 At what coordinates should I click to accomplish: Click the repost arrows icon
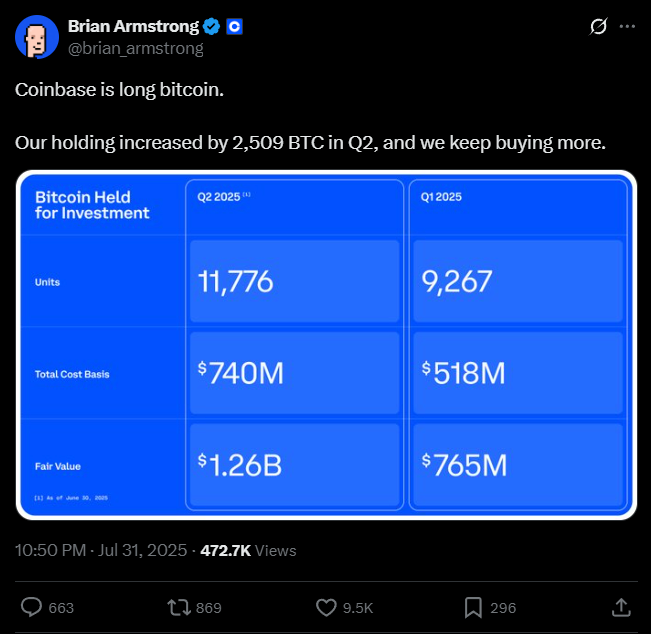pyautogui.click(x=179, y=607)
